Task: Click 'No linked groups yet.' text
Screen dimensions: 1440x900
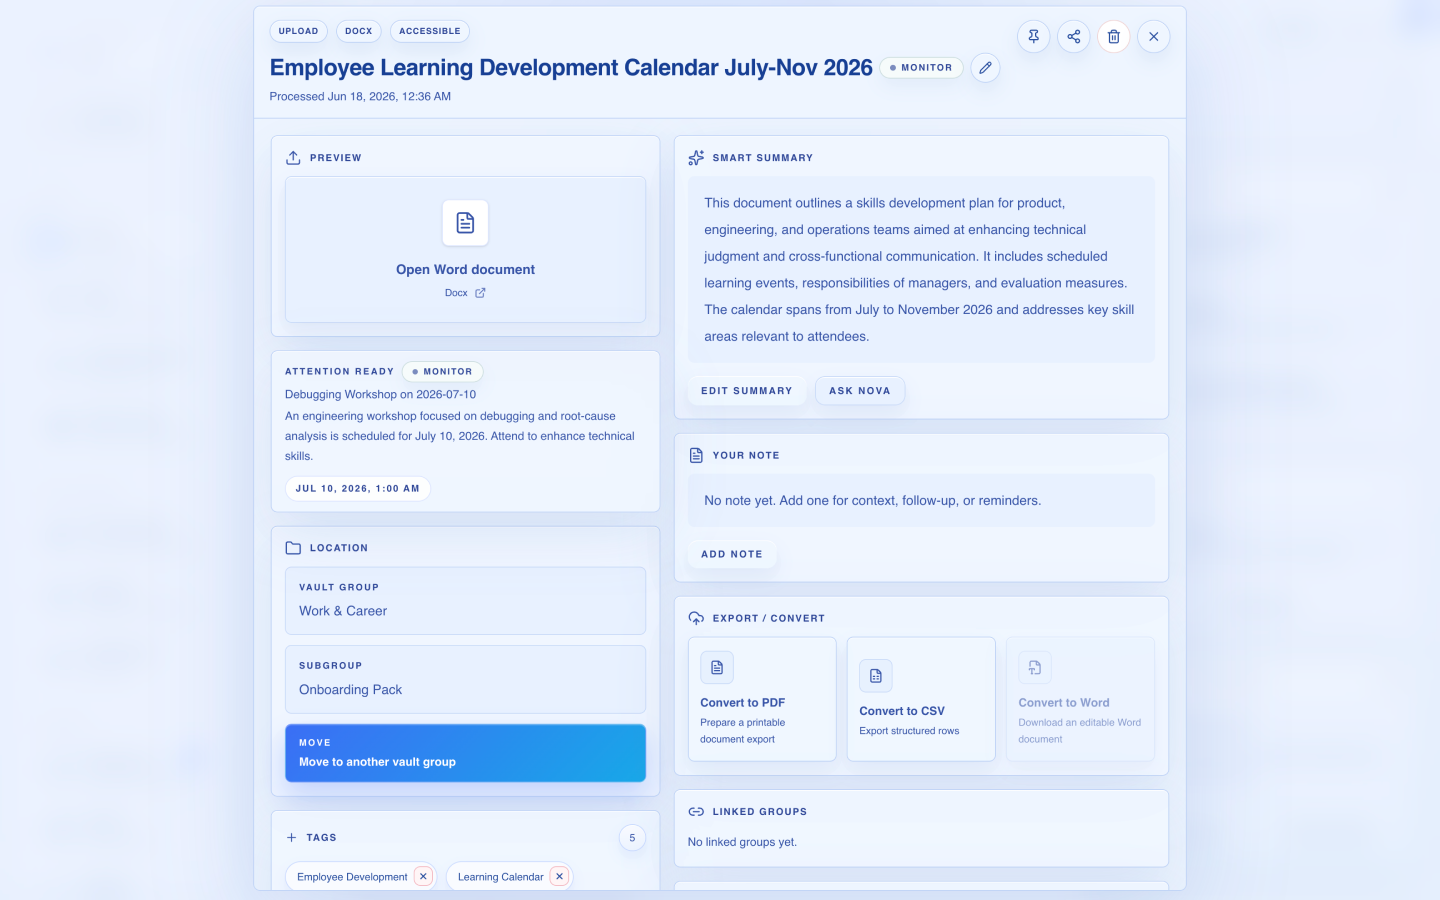Action: [742, 842]
